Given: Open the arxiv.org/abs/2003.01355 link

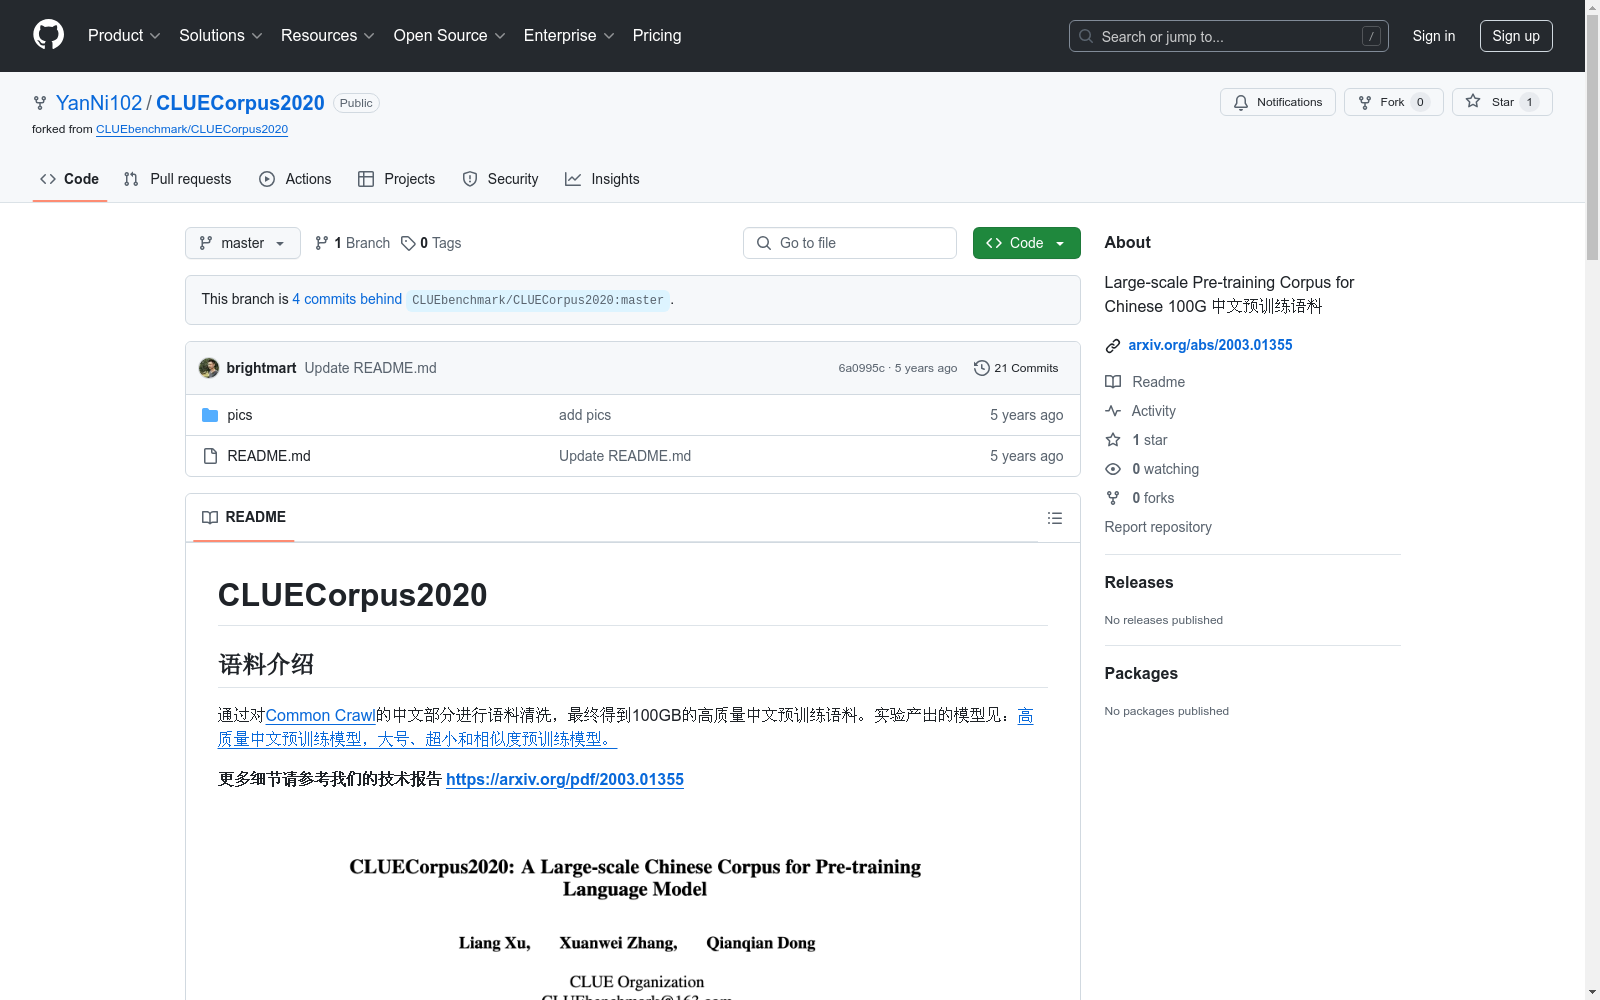Looking at the screenshot, I should coord(1210,345).
